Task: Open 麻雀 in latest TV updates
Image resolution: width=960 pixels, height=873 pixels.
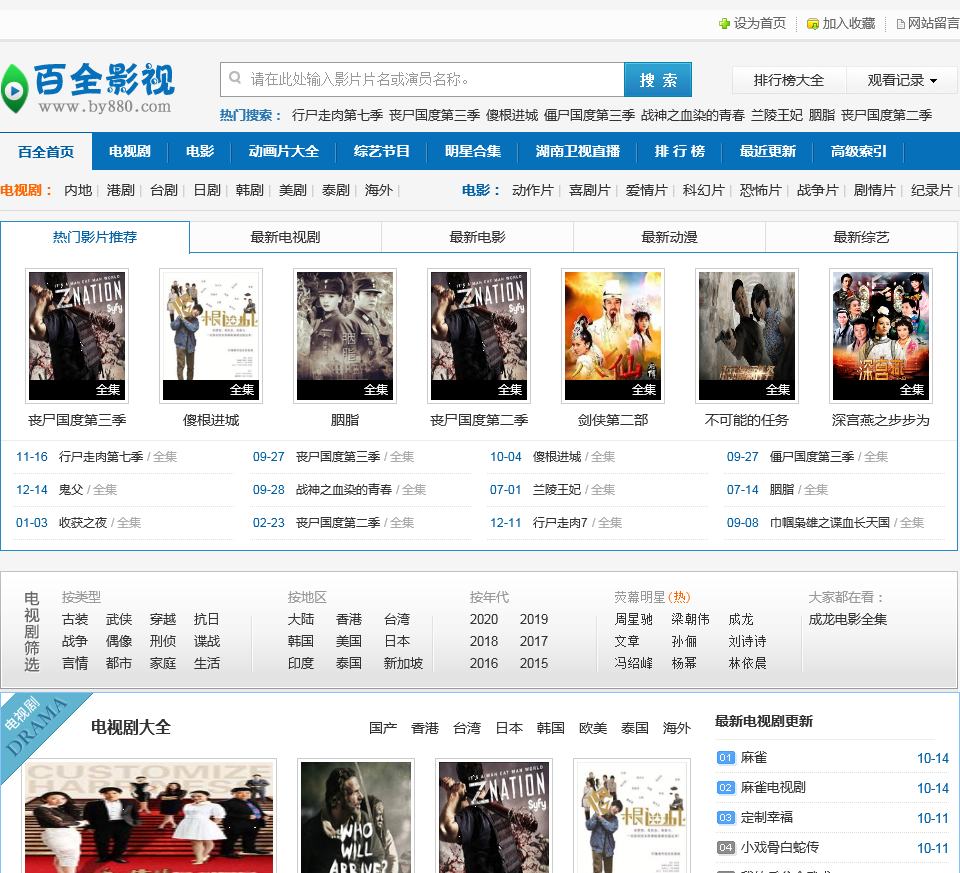Action: 754,758
